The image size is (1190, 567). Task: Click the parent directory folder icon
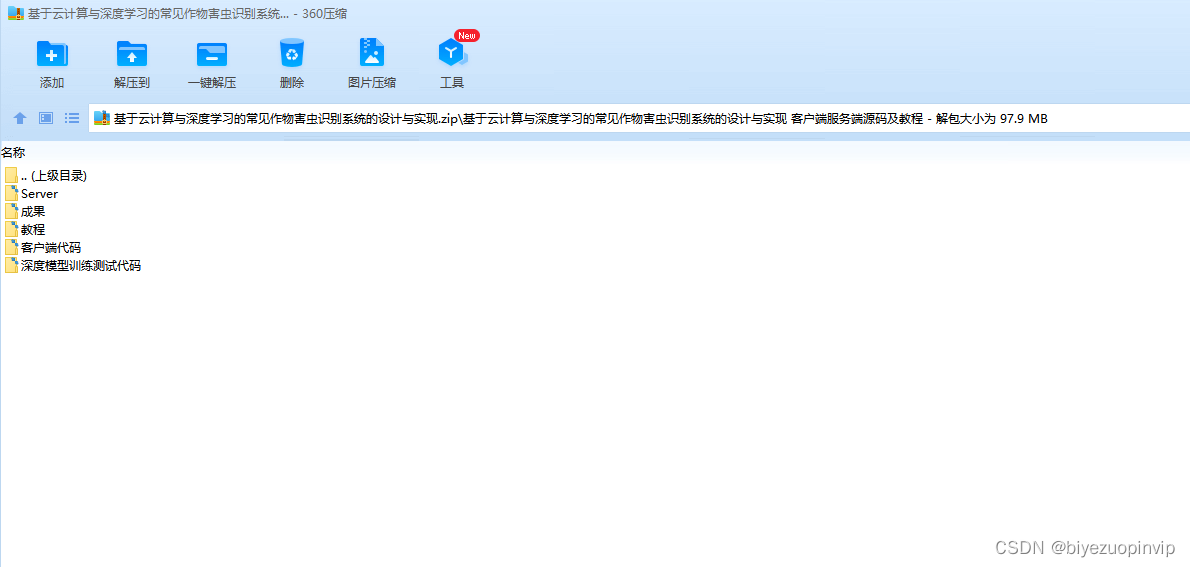(11, 175)
